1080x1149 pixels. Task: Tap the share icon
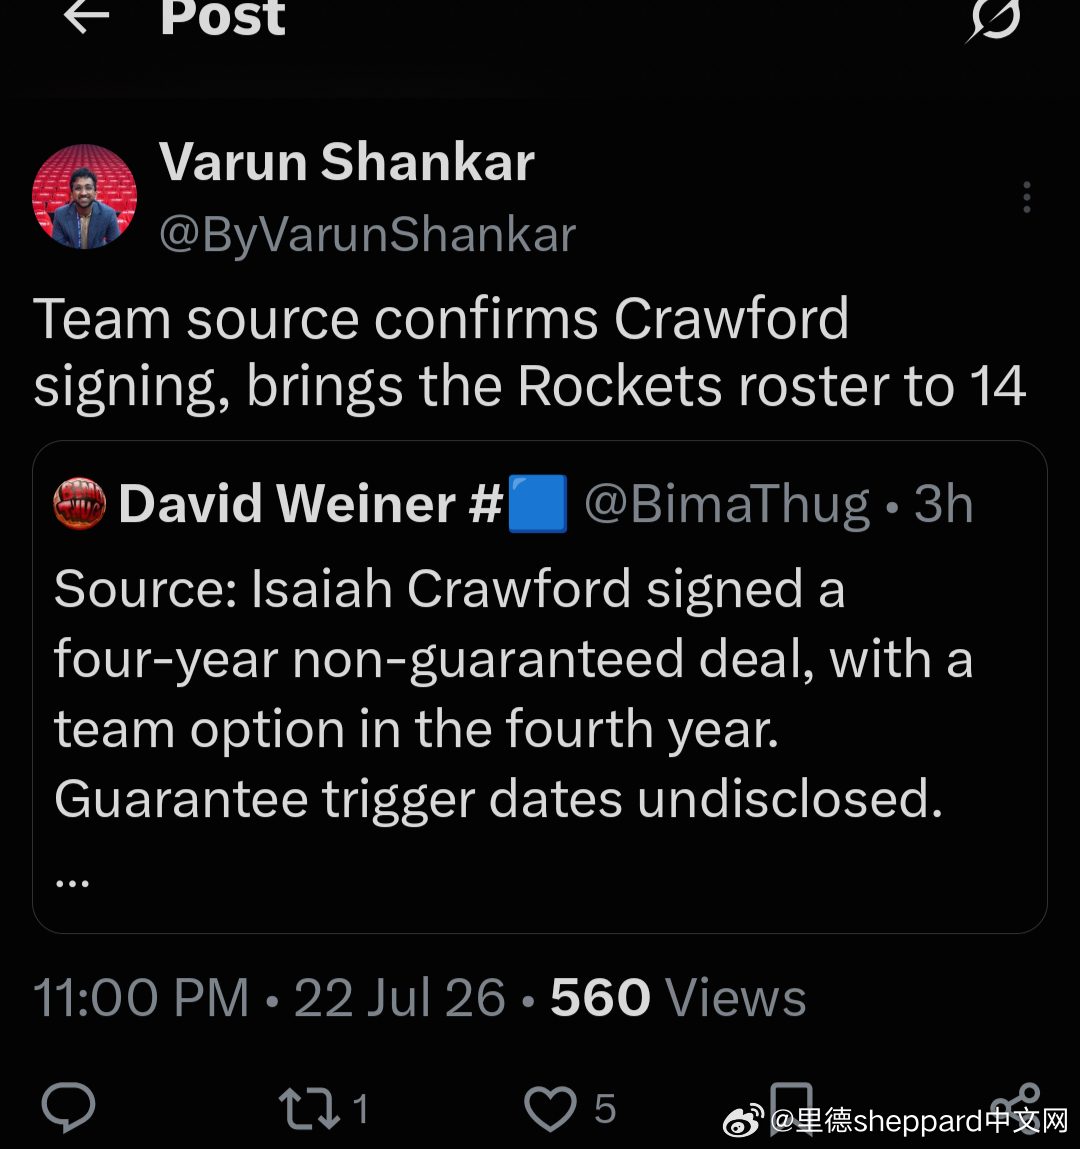pyautogui.click(x=1016, y=1106)
